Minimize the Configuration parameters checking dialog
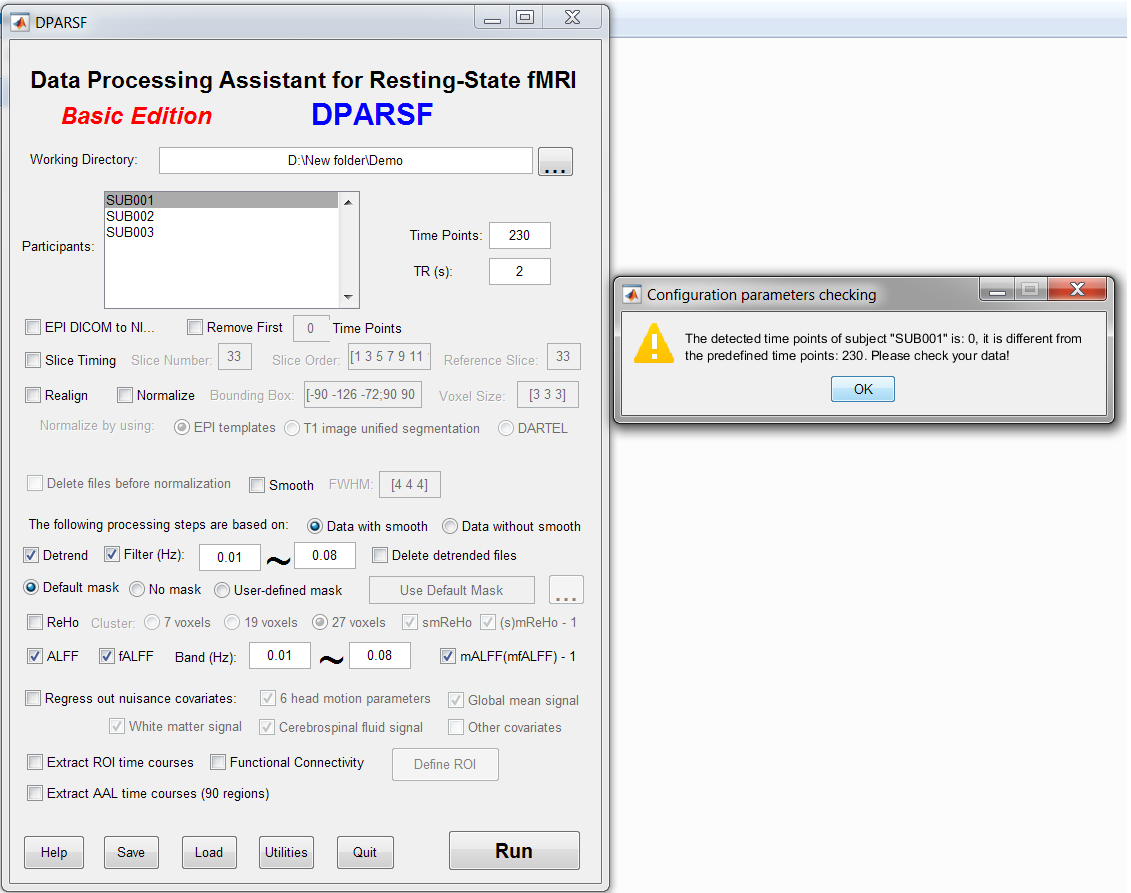This screenshot has width=1131, height=893. pos(998,289)
